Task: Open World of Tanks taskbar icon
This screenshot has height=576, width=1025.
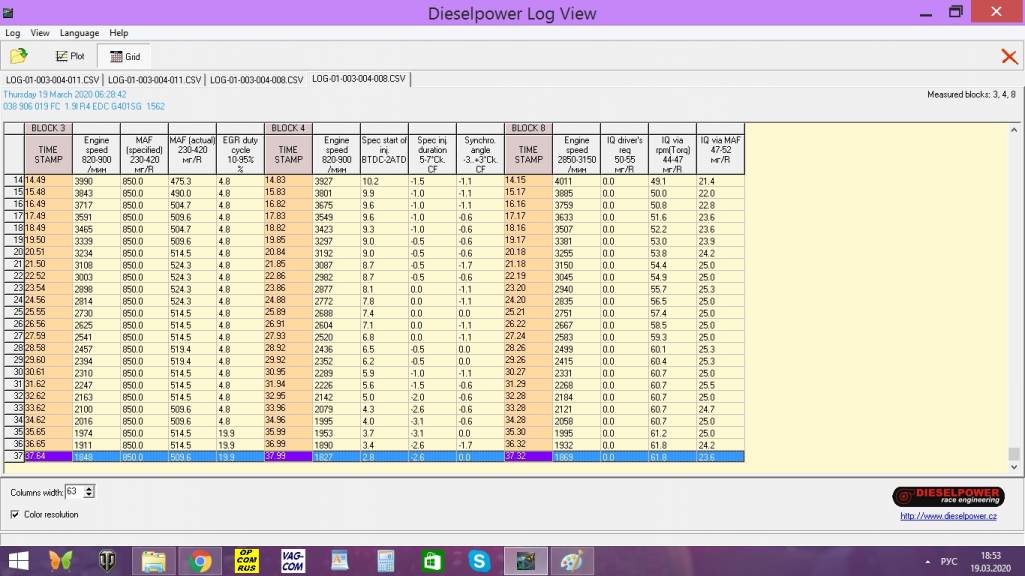Action: [107, 560]
